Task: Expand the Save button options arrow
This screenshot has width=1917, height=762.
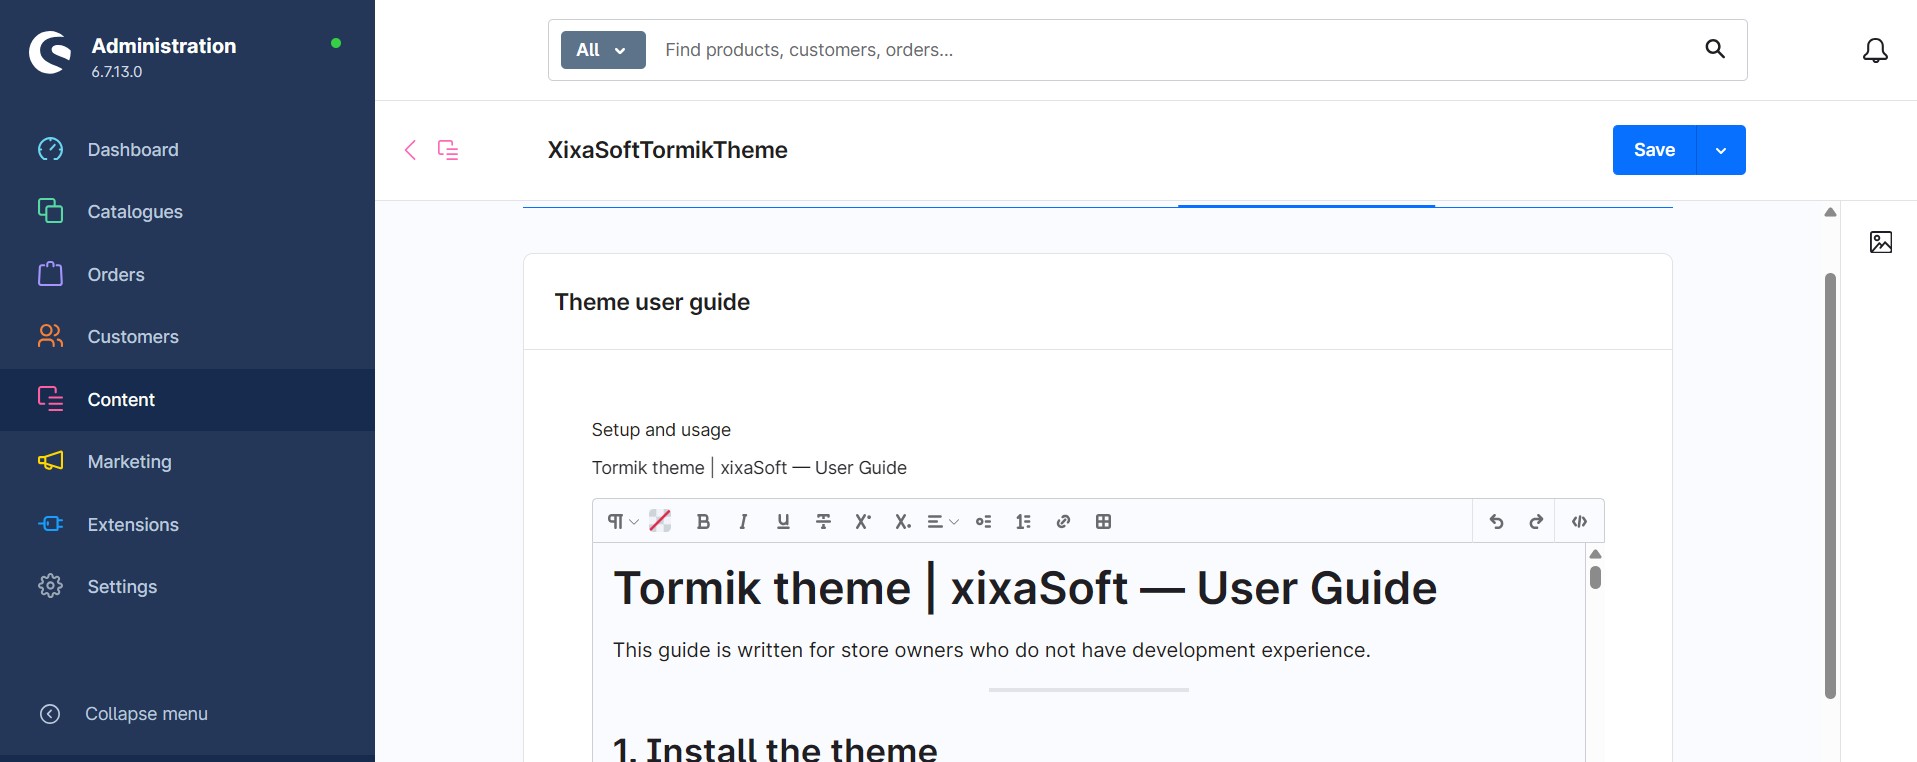Action: [x=1721, y=150]
